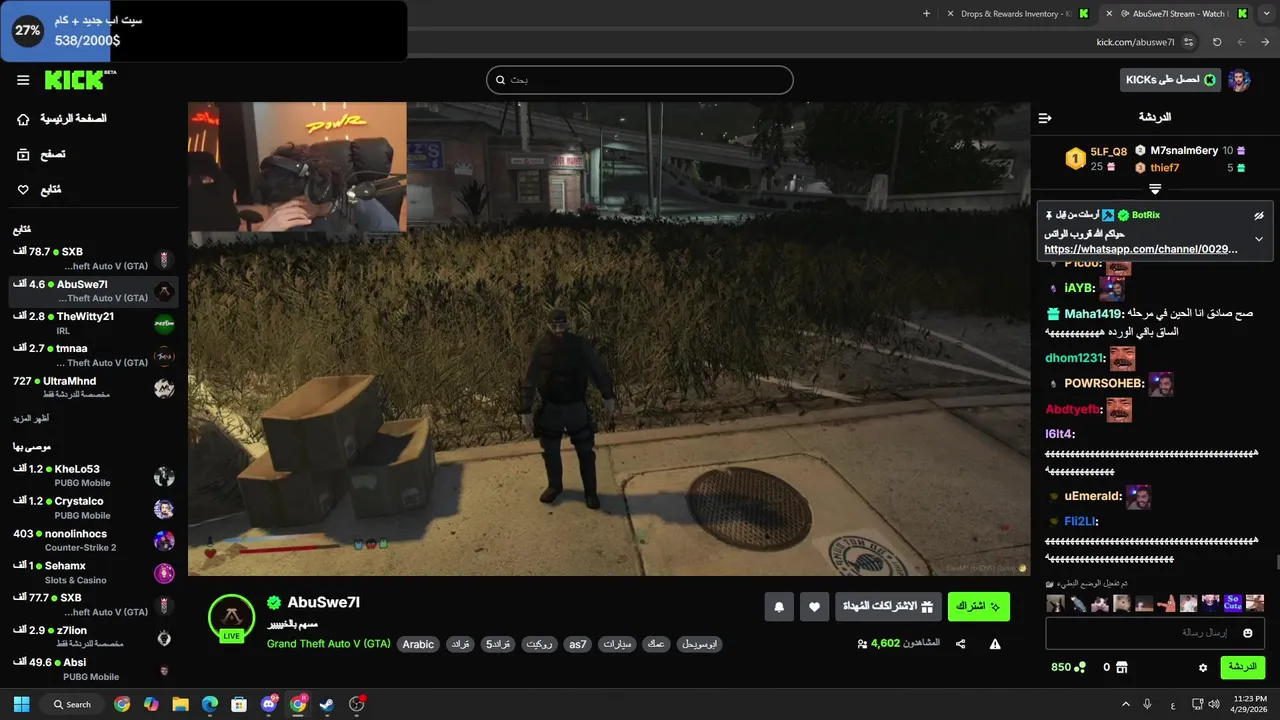Open the hamburger menu beside the Kick logo
This screenshot has height=720, width=1280.
(23, 80)
